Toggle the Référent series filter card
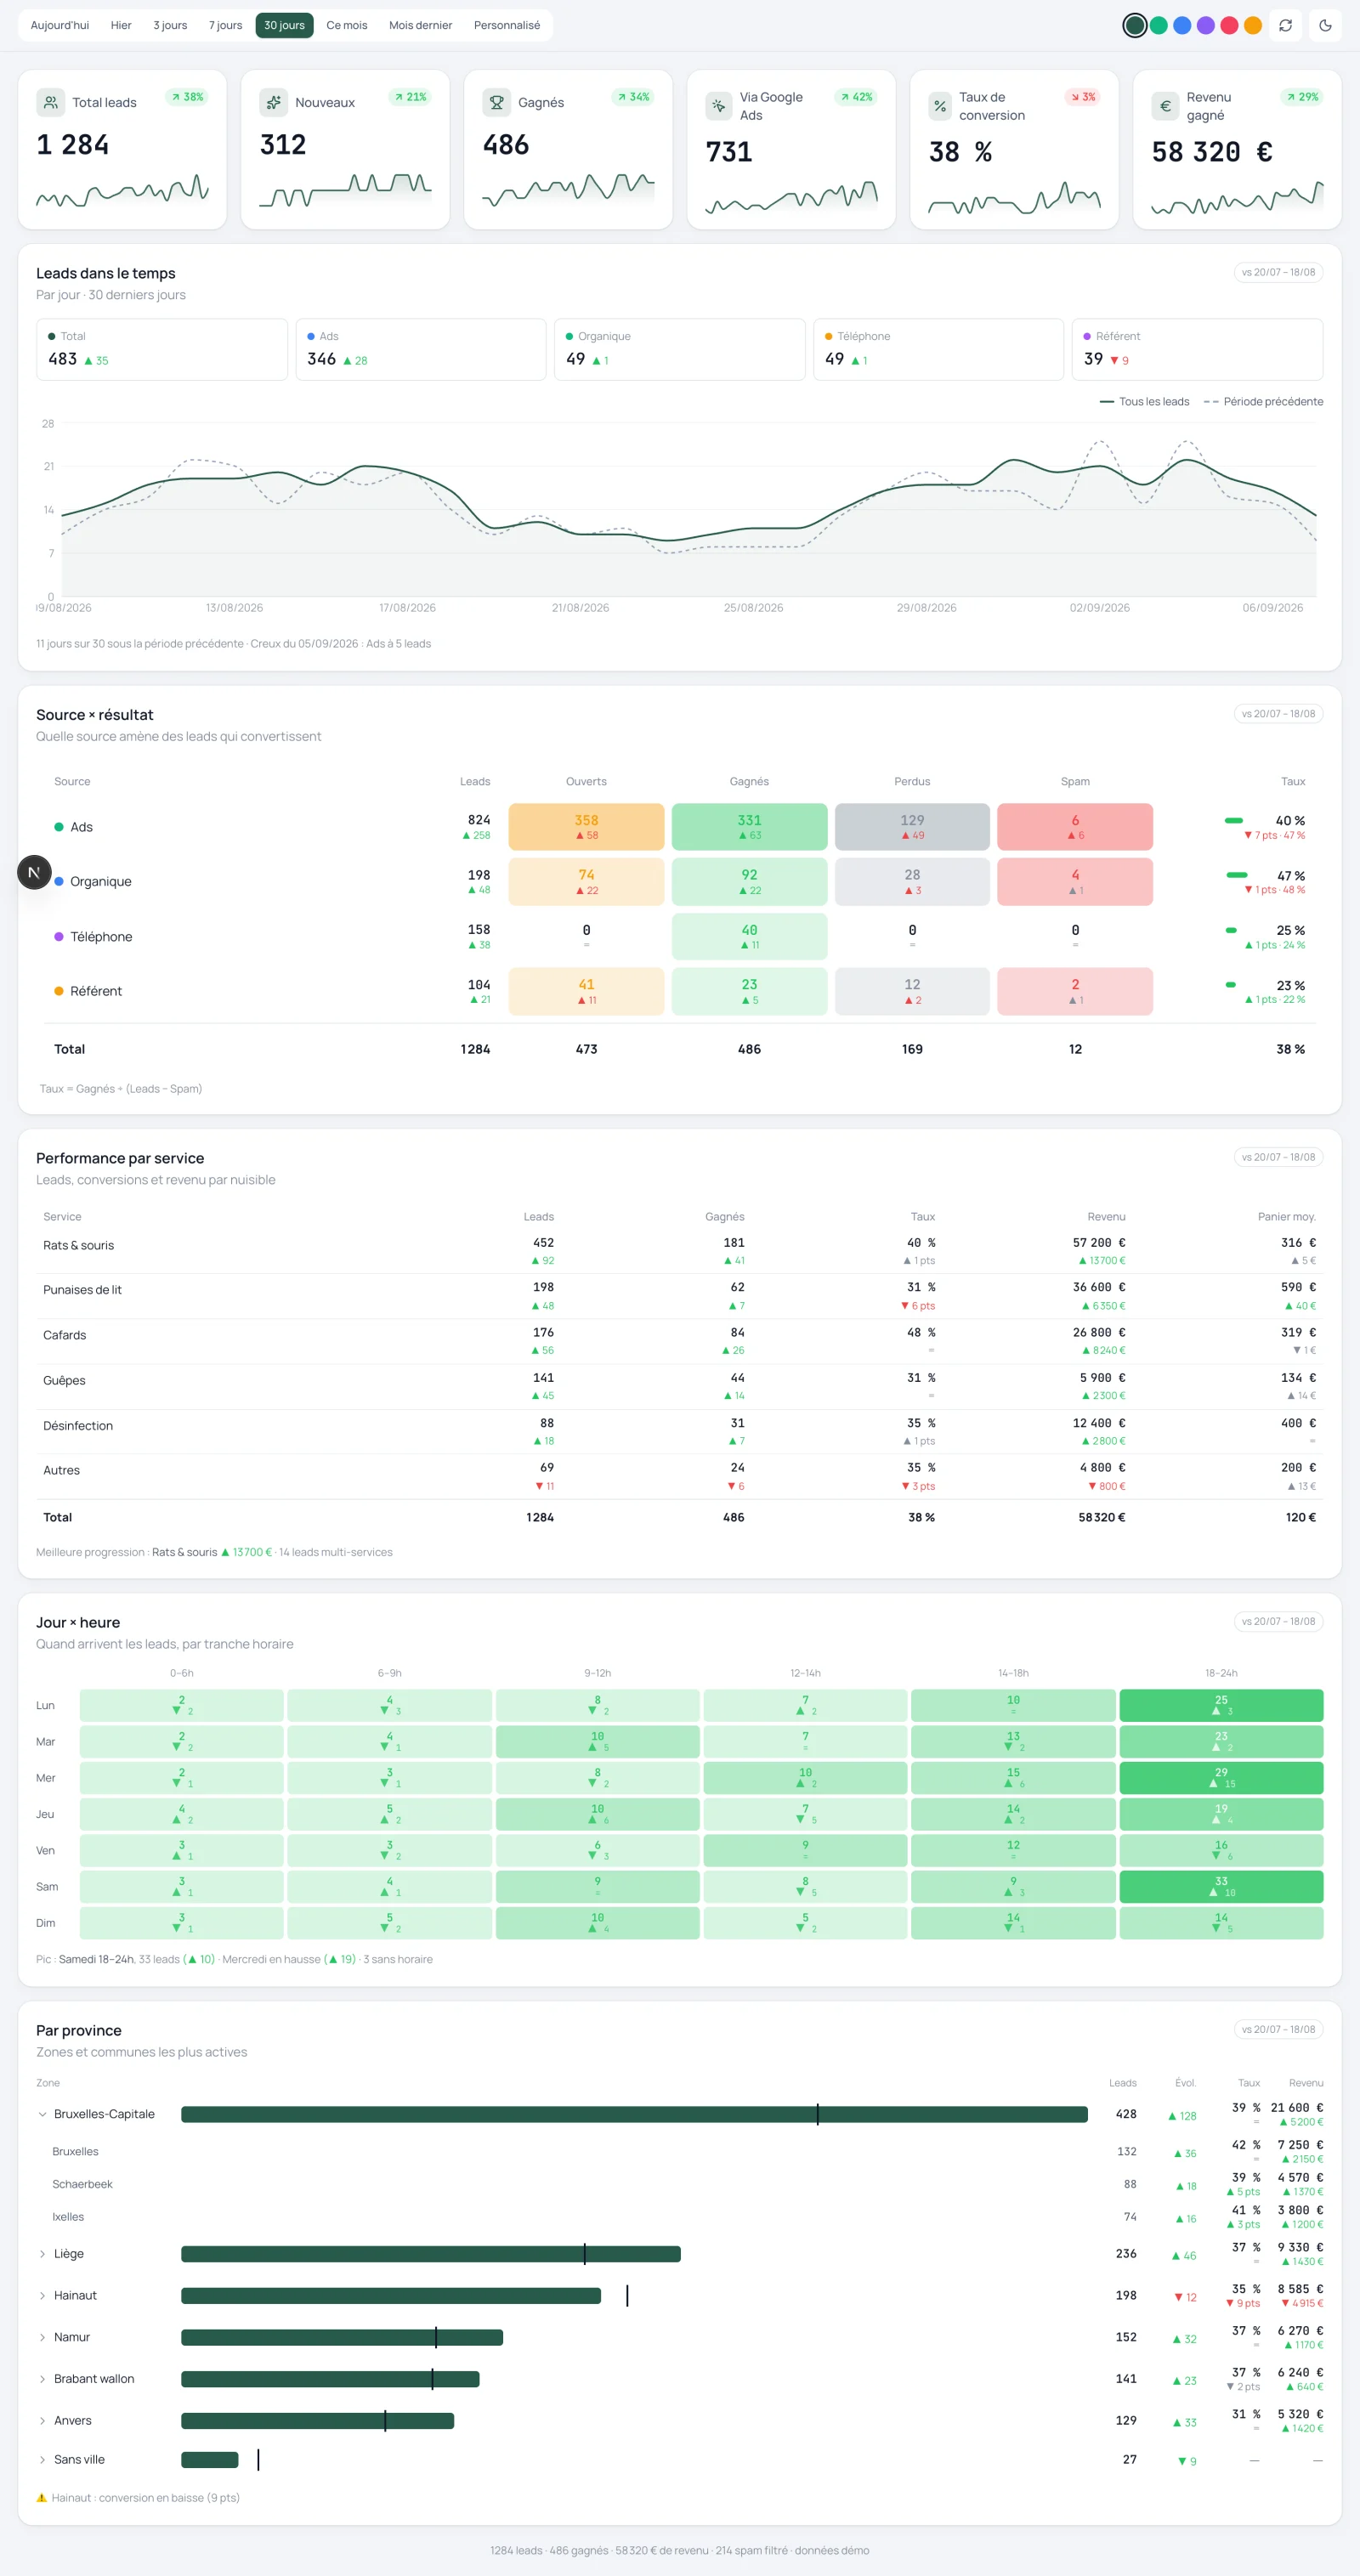Viewport: 1360px width, 2576px height. click(1197, 349)
